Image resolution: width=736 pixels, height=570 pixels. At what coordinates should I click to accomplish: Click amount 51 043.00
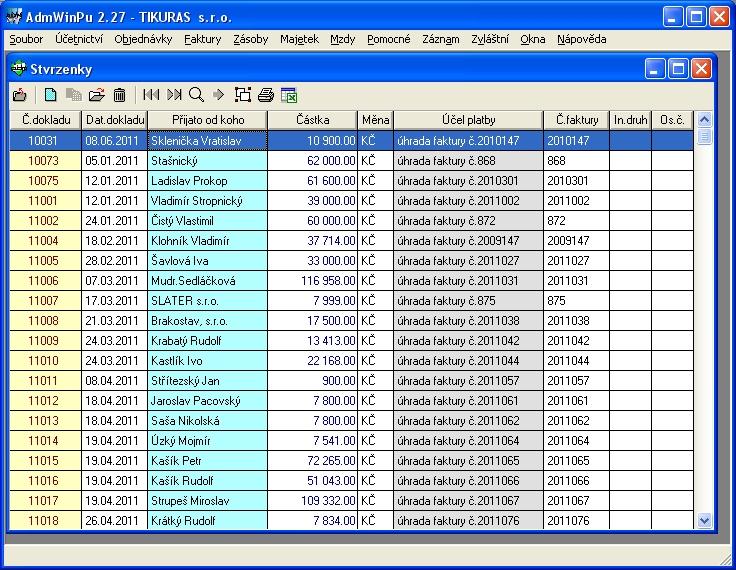click(x=312, y=481)
